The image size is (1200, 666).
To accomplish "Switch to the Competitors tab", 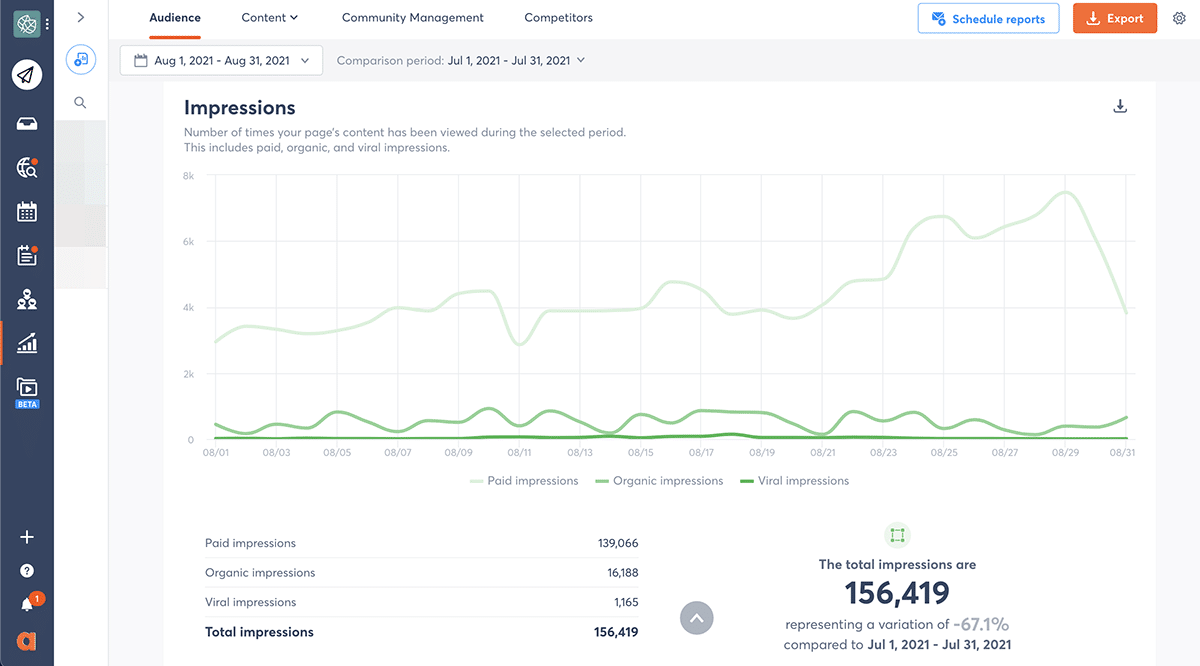I will click(x=558, y=18).
